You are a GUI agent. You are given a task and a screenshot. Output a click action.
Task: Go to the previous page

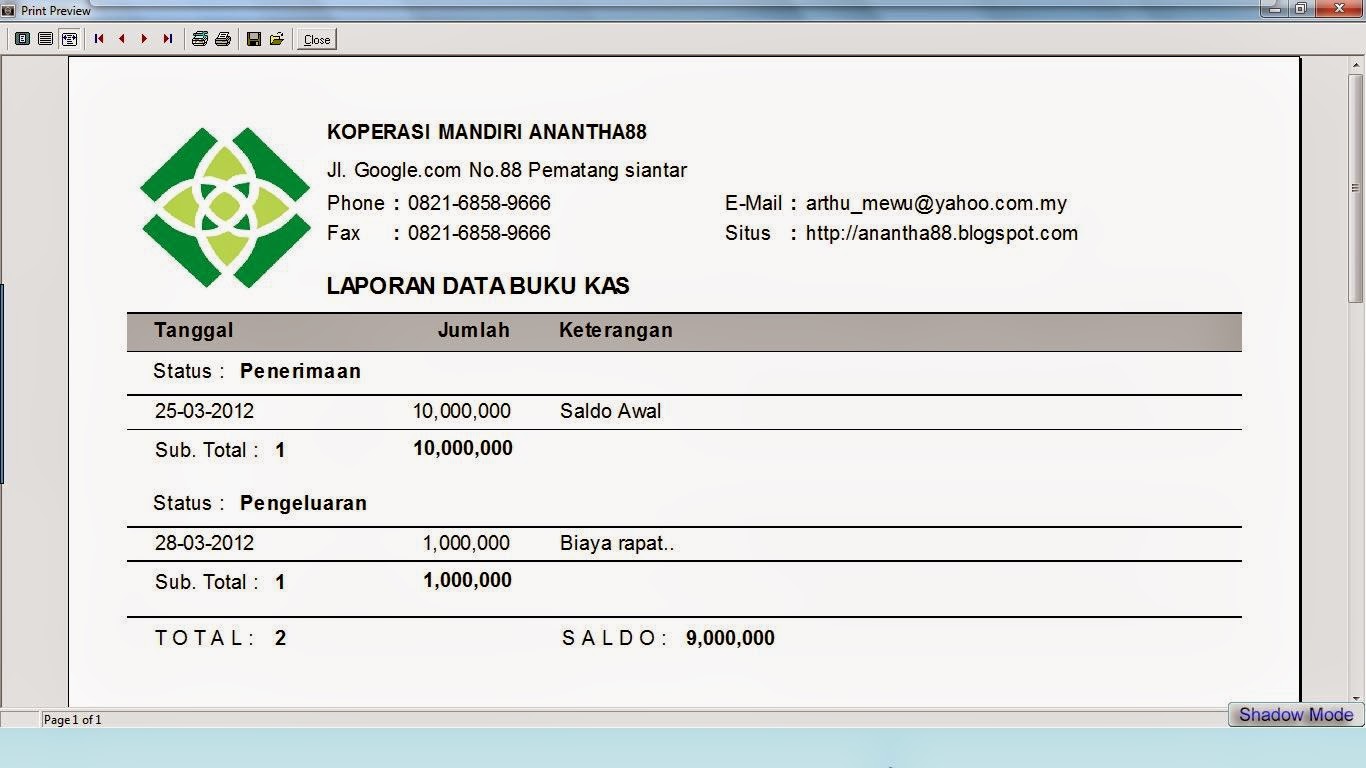122,39
